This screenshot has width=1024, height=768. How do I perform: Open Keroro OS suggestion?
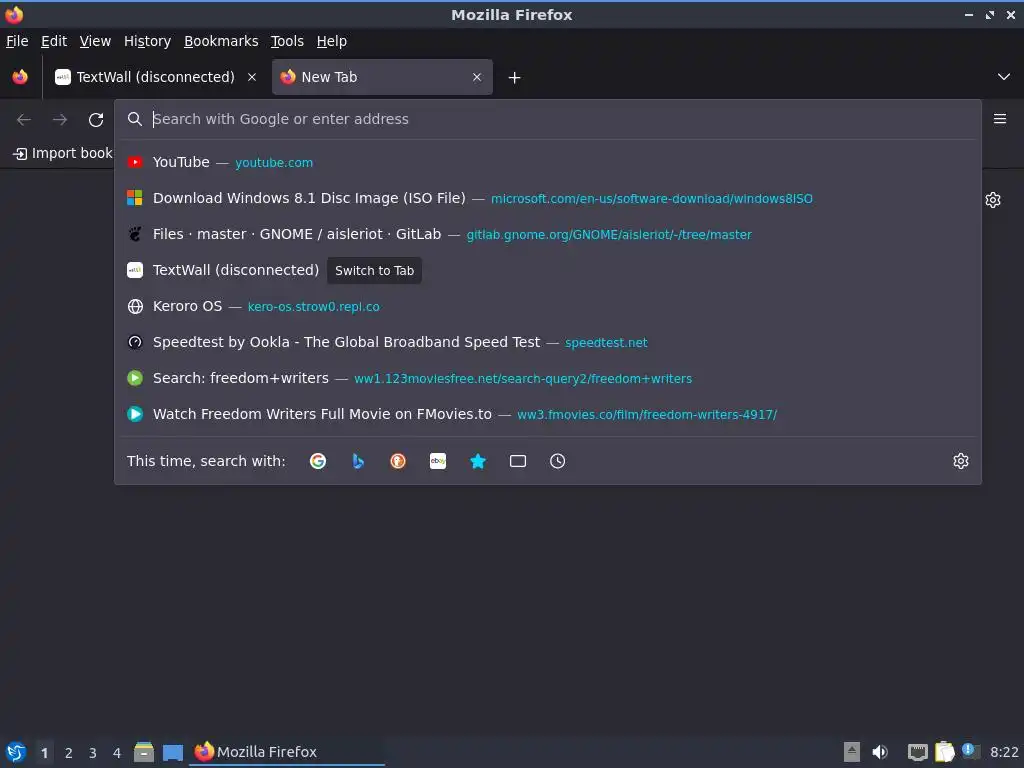(548, 306)
